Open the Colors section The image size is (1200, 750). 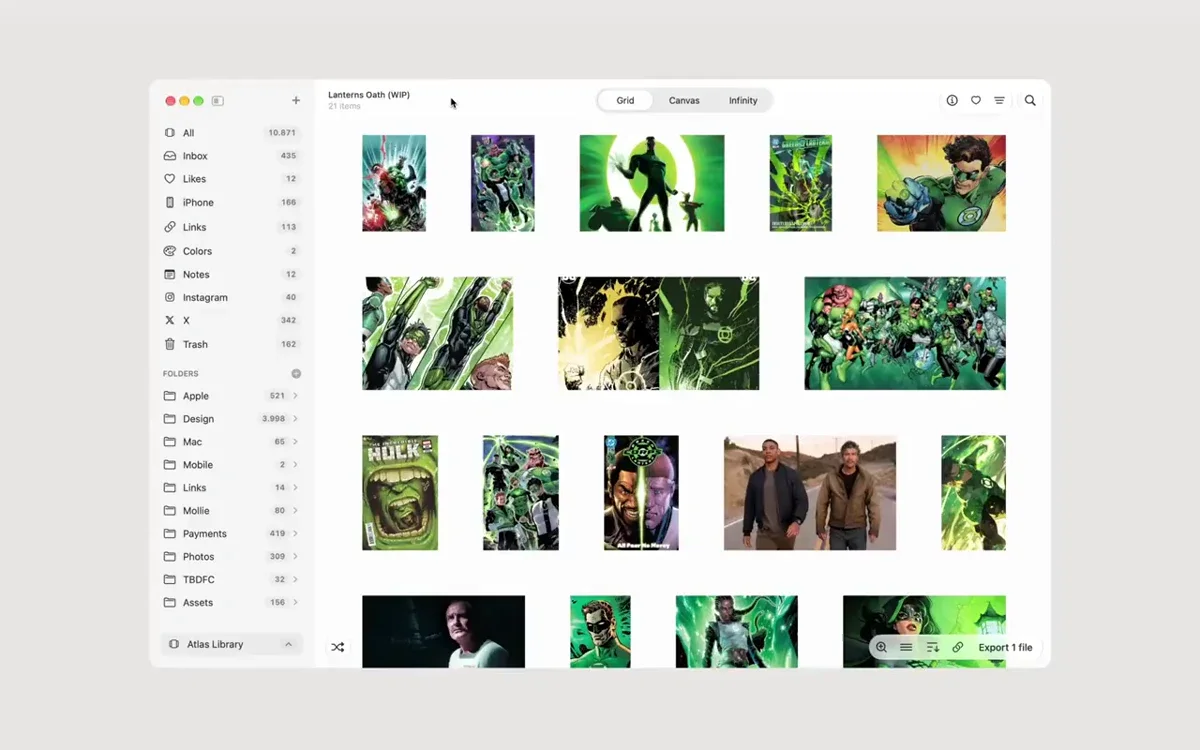point(231,251)
